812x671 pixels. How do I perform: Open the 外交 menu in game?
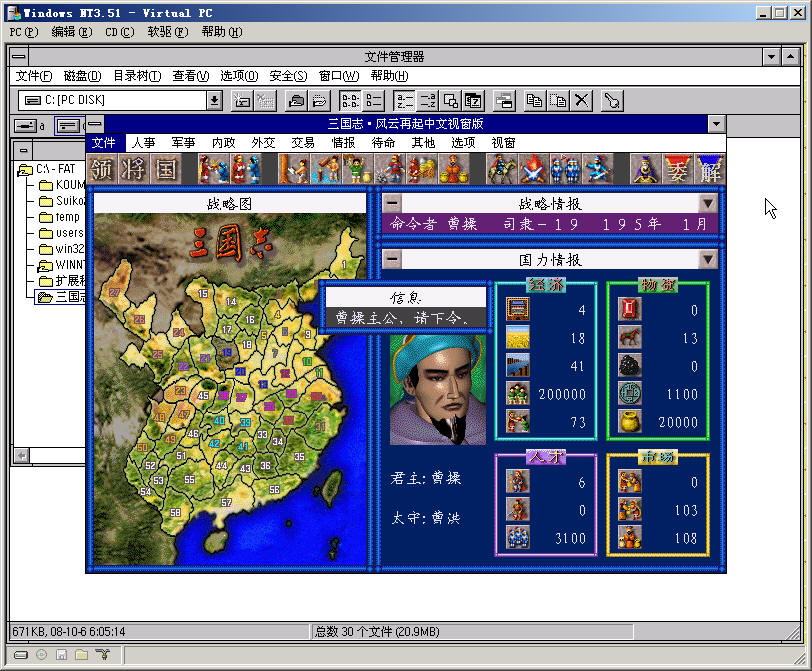263,143
